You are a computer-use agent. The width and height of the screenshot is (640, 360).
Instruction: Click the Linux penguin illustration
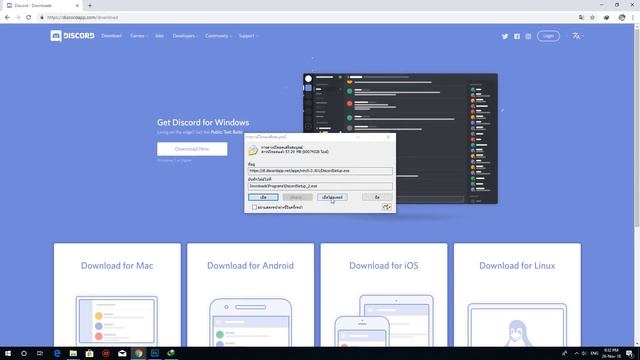pyautogui.click(x=517, y=333)
